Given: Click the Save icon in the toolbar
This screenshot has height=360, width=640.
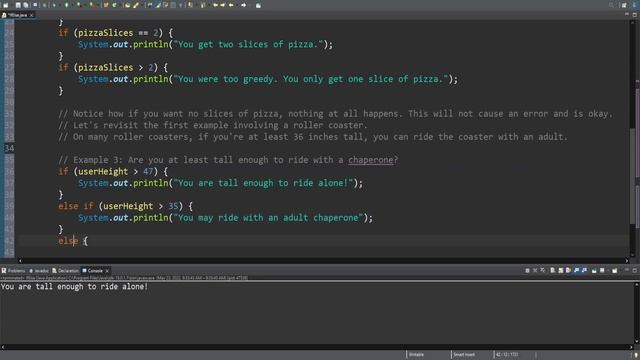Looking at the screenshot, I should tap(18, 5).
